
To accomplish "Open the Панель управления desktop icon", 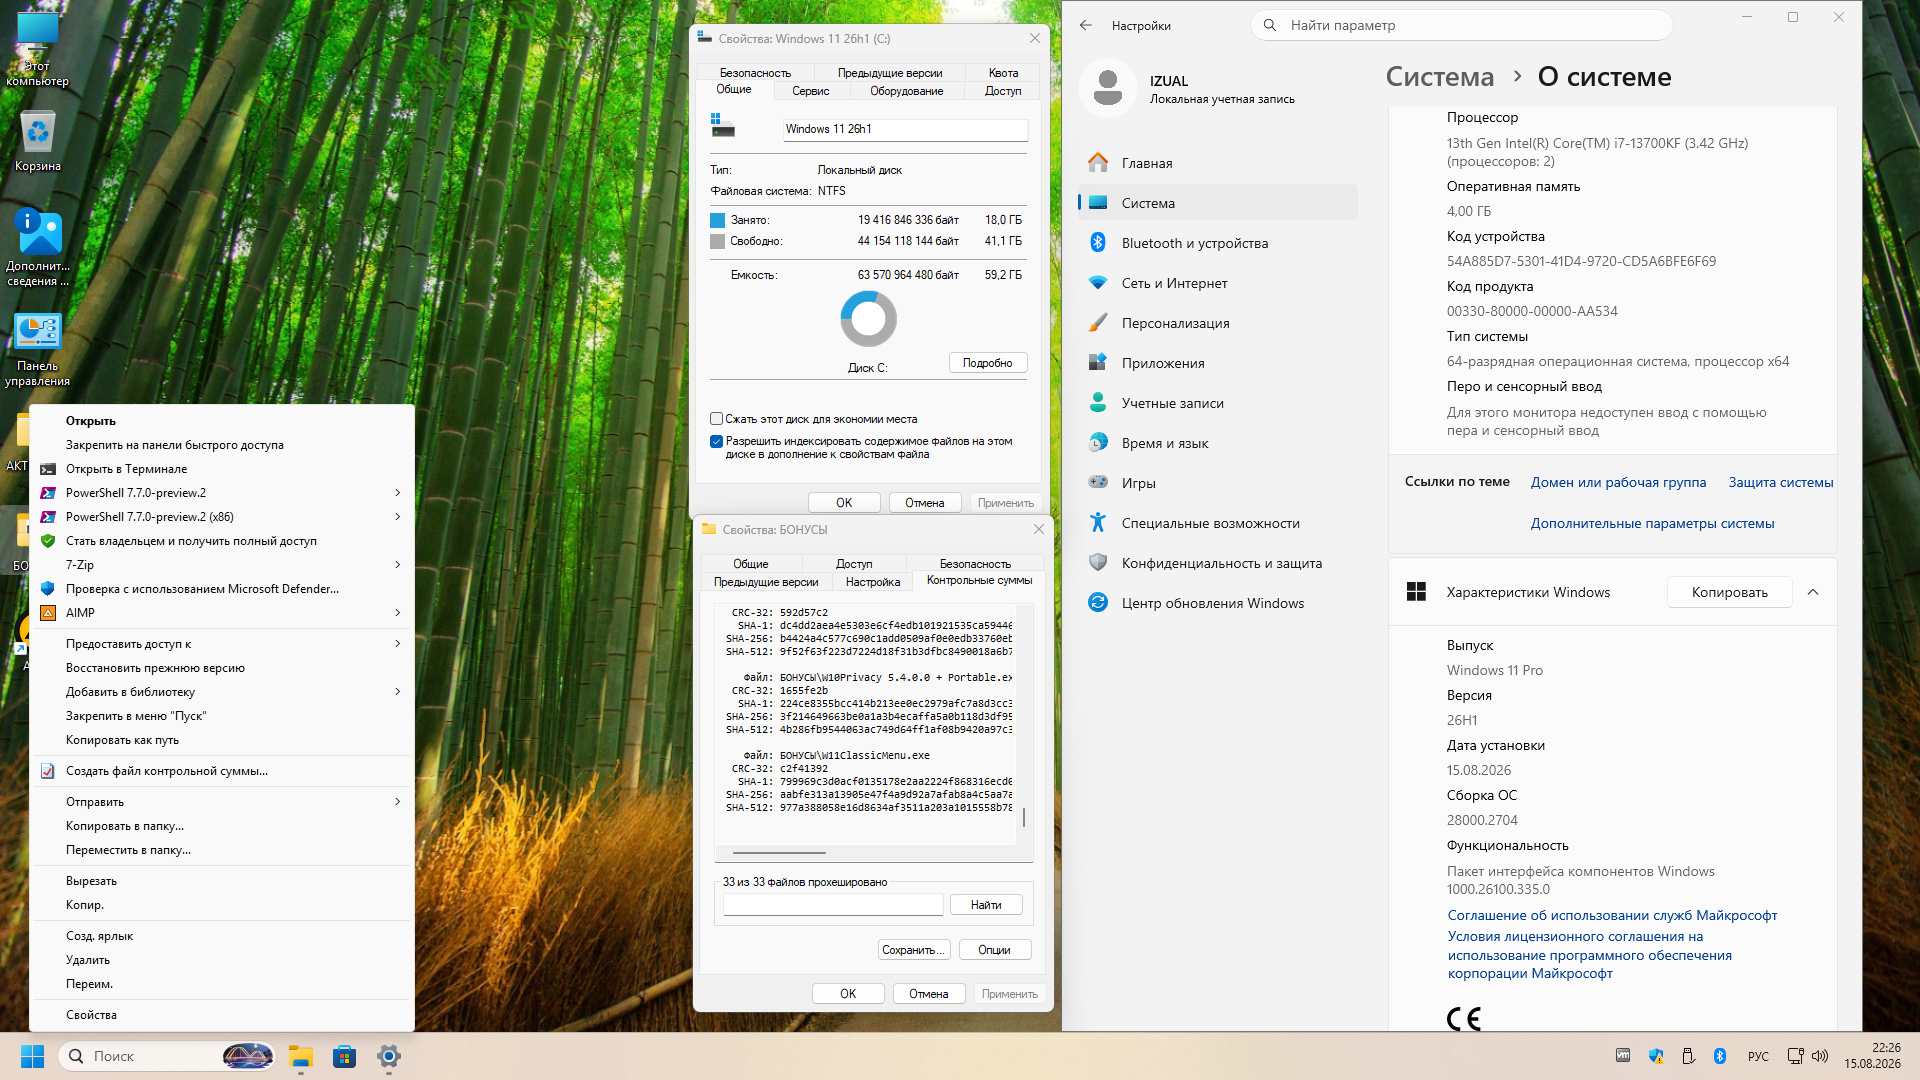I will (38, 350).
